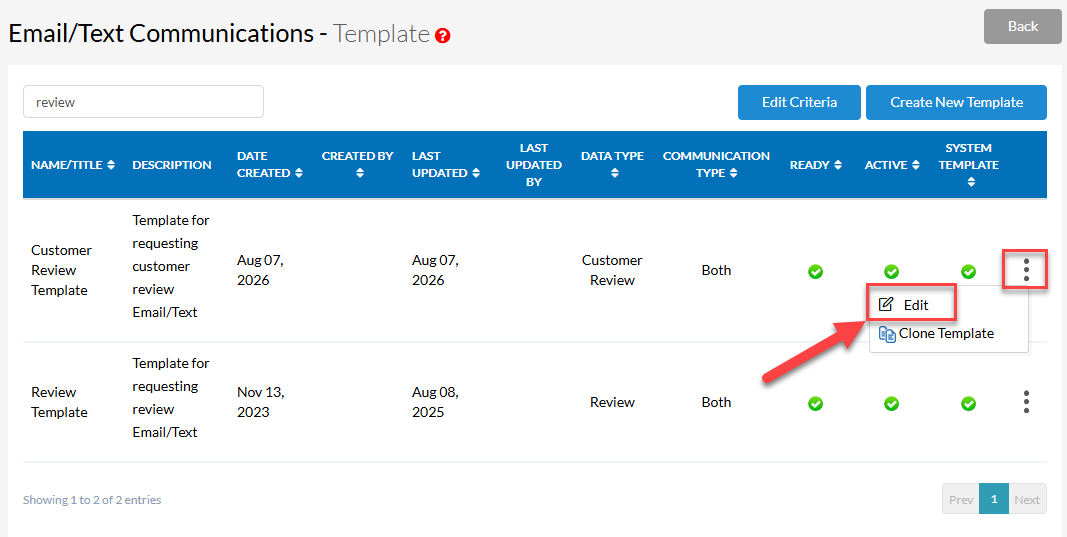Sort table by Active column
The width and height of the screenshot is (1067, 537).
(x=891, y=165)
